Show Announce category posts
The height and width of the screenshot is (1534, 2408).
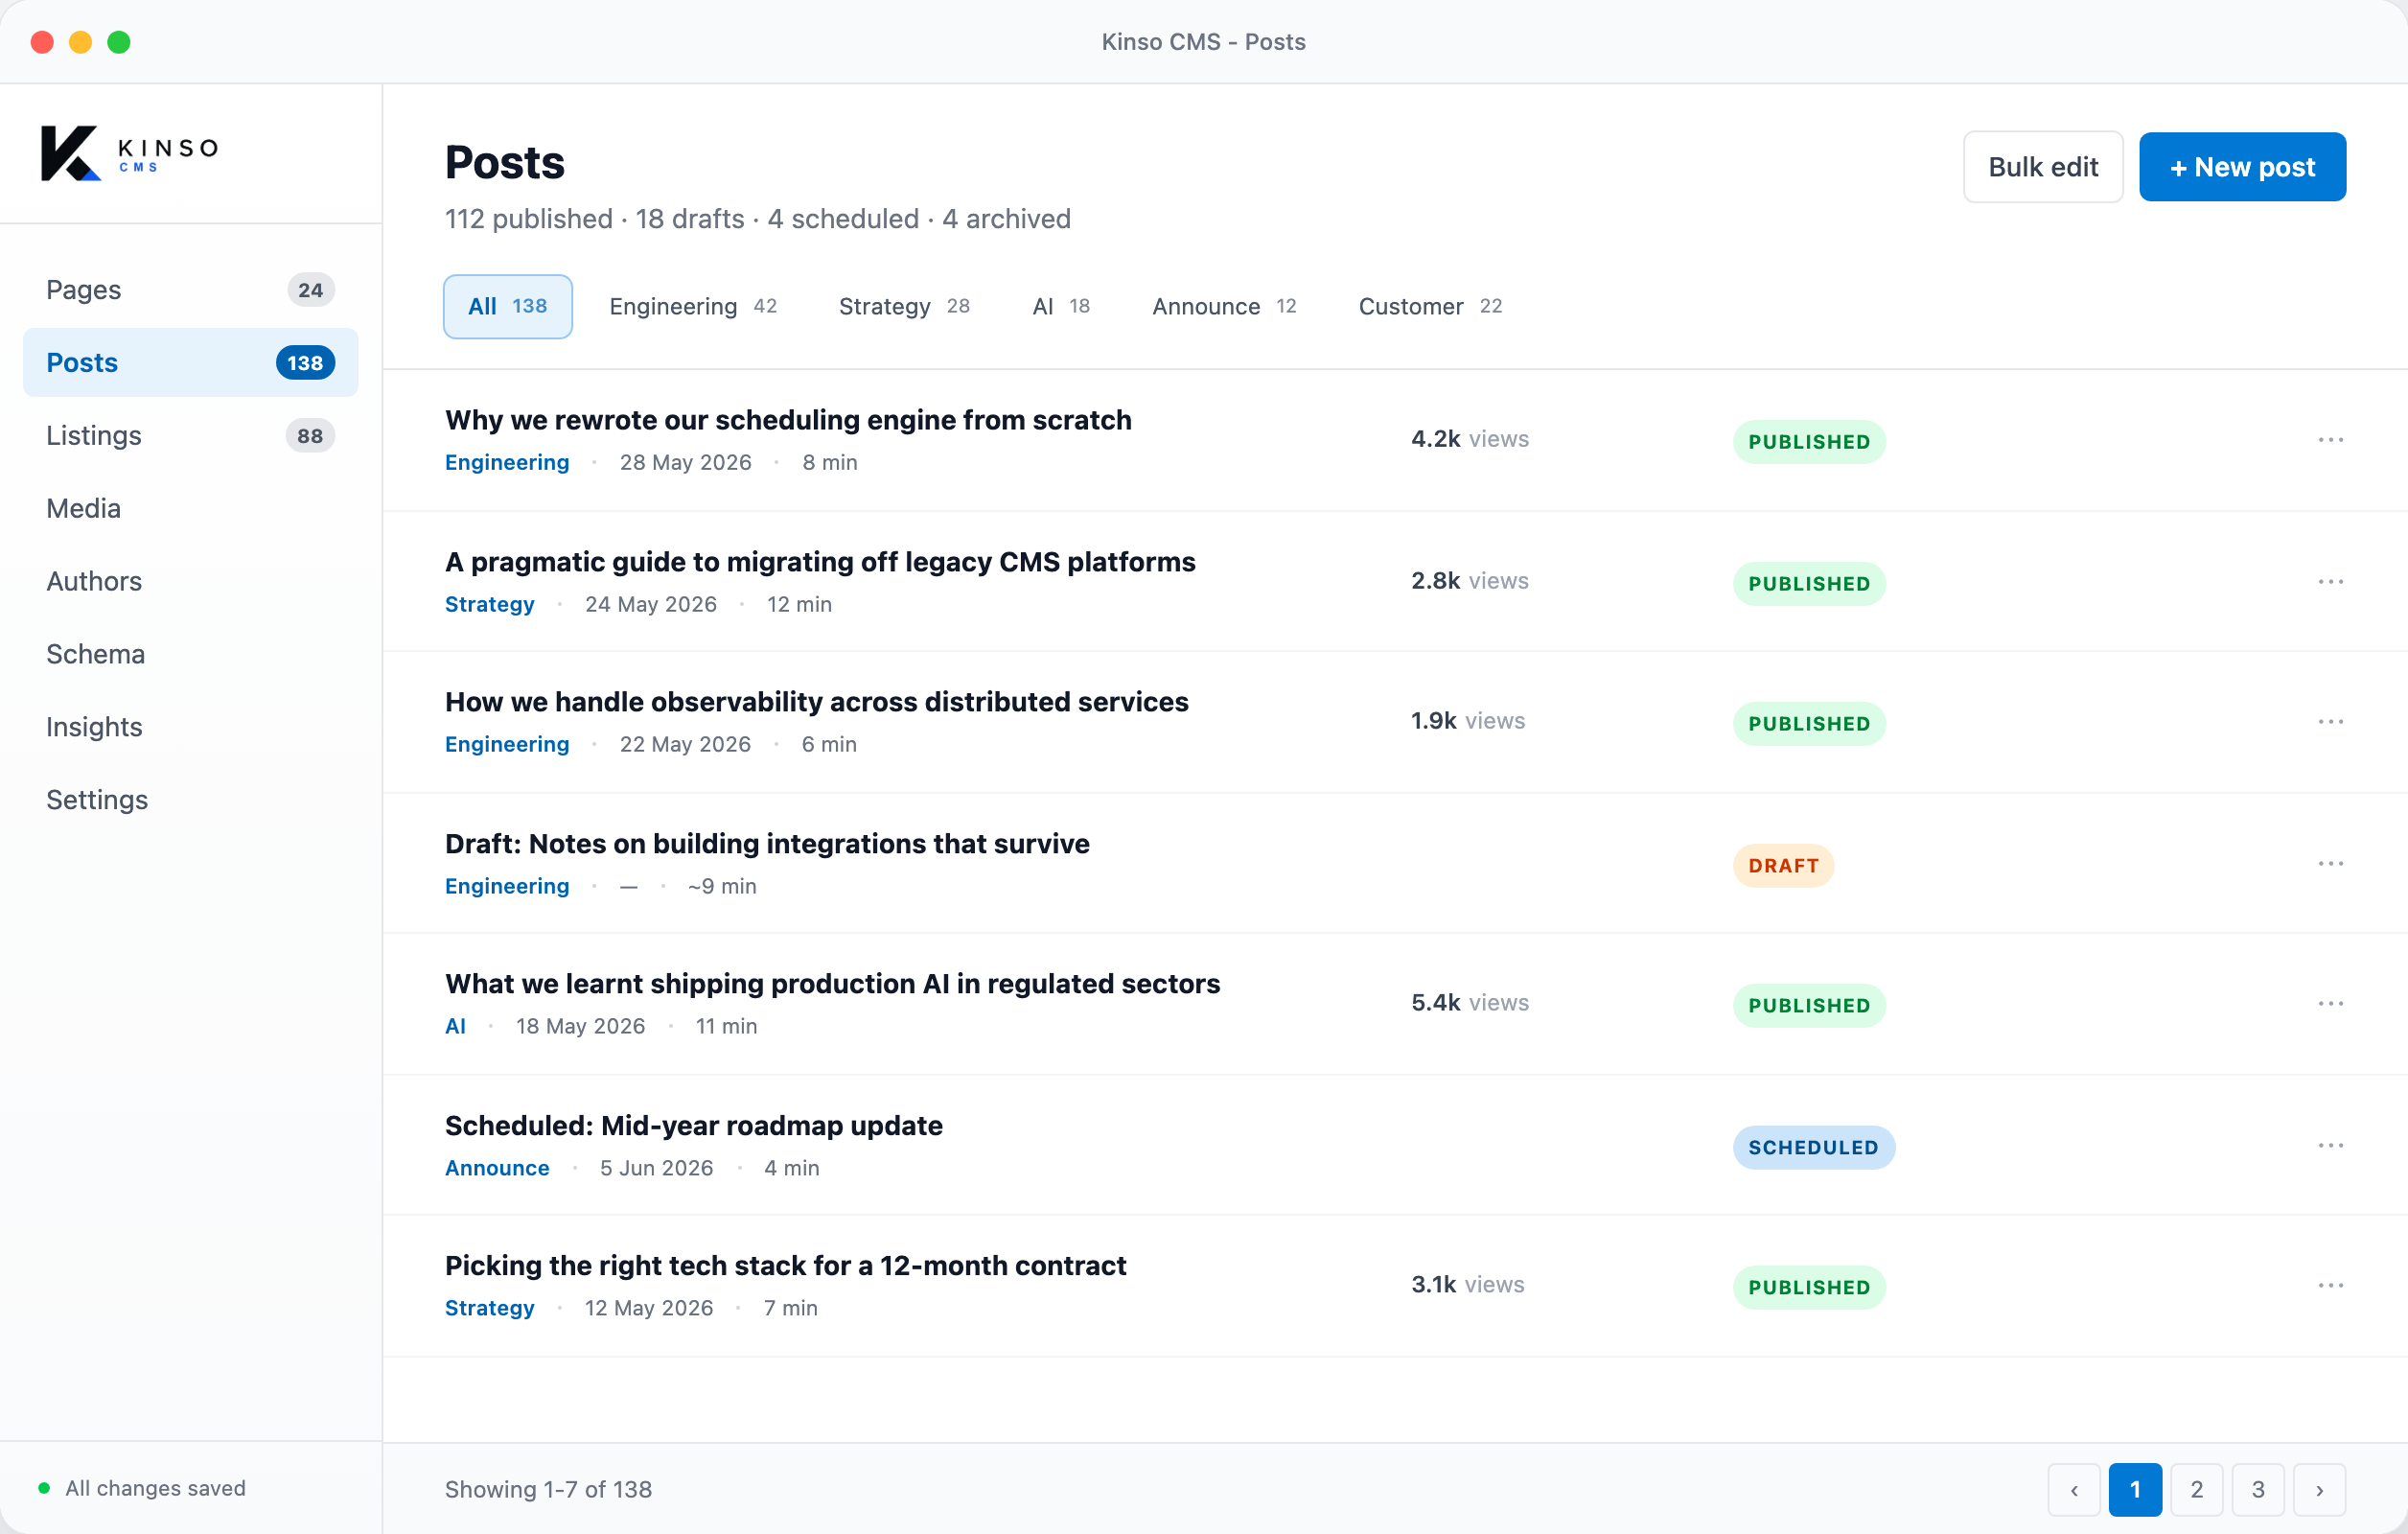coord(1224,306)
